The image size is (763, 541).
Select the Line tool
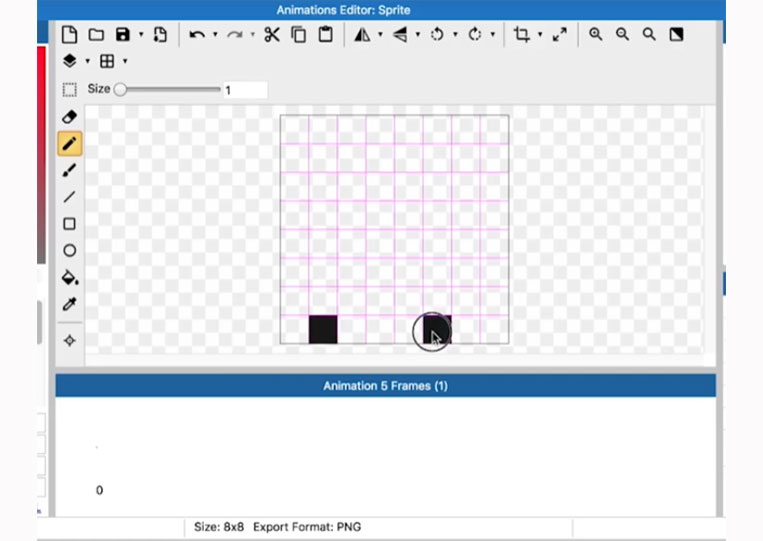click(70, 197)
